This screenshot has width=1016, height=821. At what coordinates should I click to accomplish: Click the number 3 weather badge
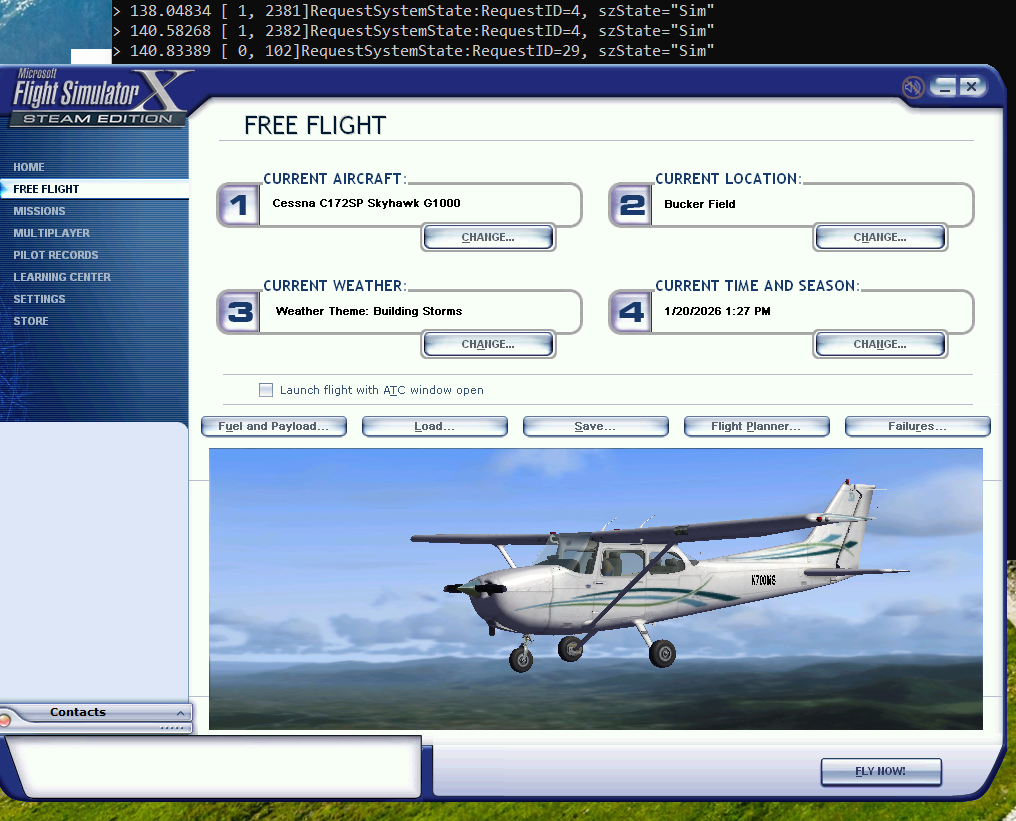[x=238, y=312]
